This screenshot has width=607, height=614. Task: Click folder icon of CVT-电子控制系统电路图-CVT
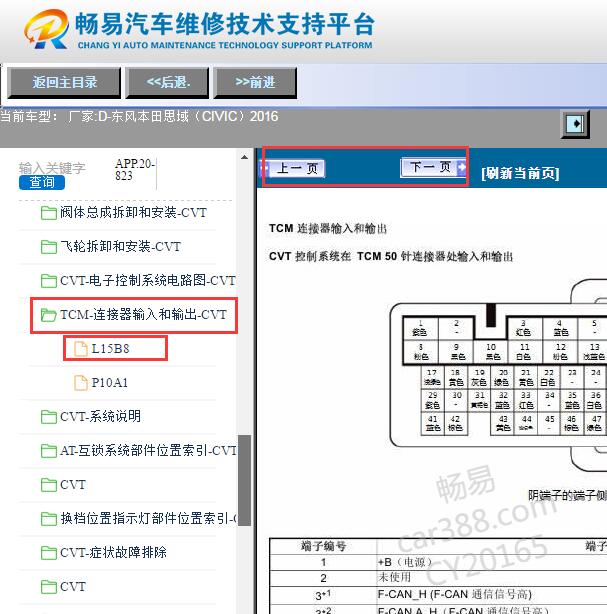pyautogui.click(x=49, y=281)
